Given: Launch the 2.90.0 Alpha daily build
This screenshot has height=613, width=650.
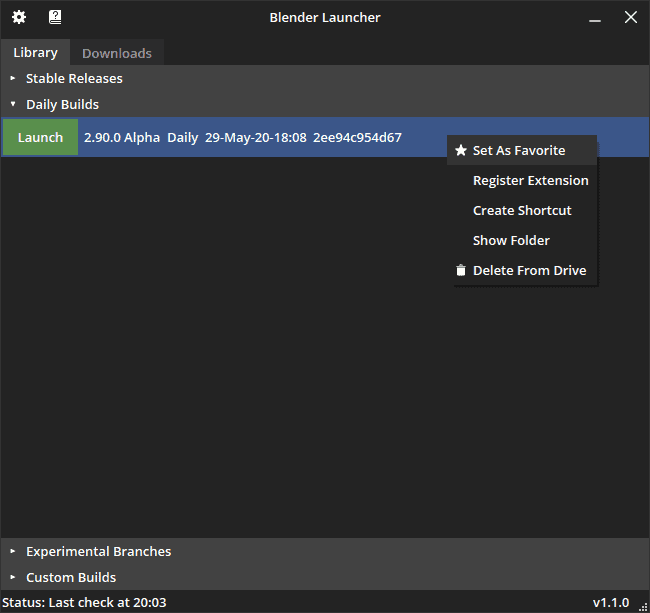Looking at the screenshot, I should click(40, 137).
